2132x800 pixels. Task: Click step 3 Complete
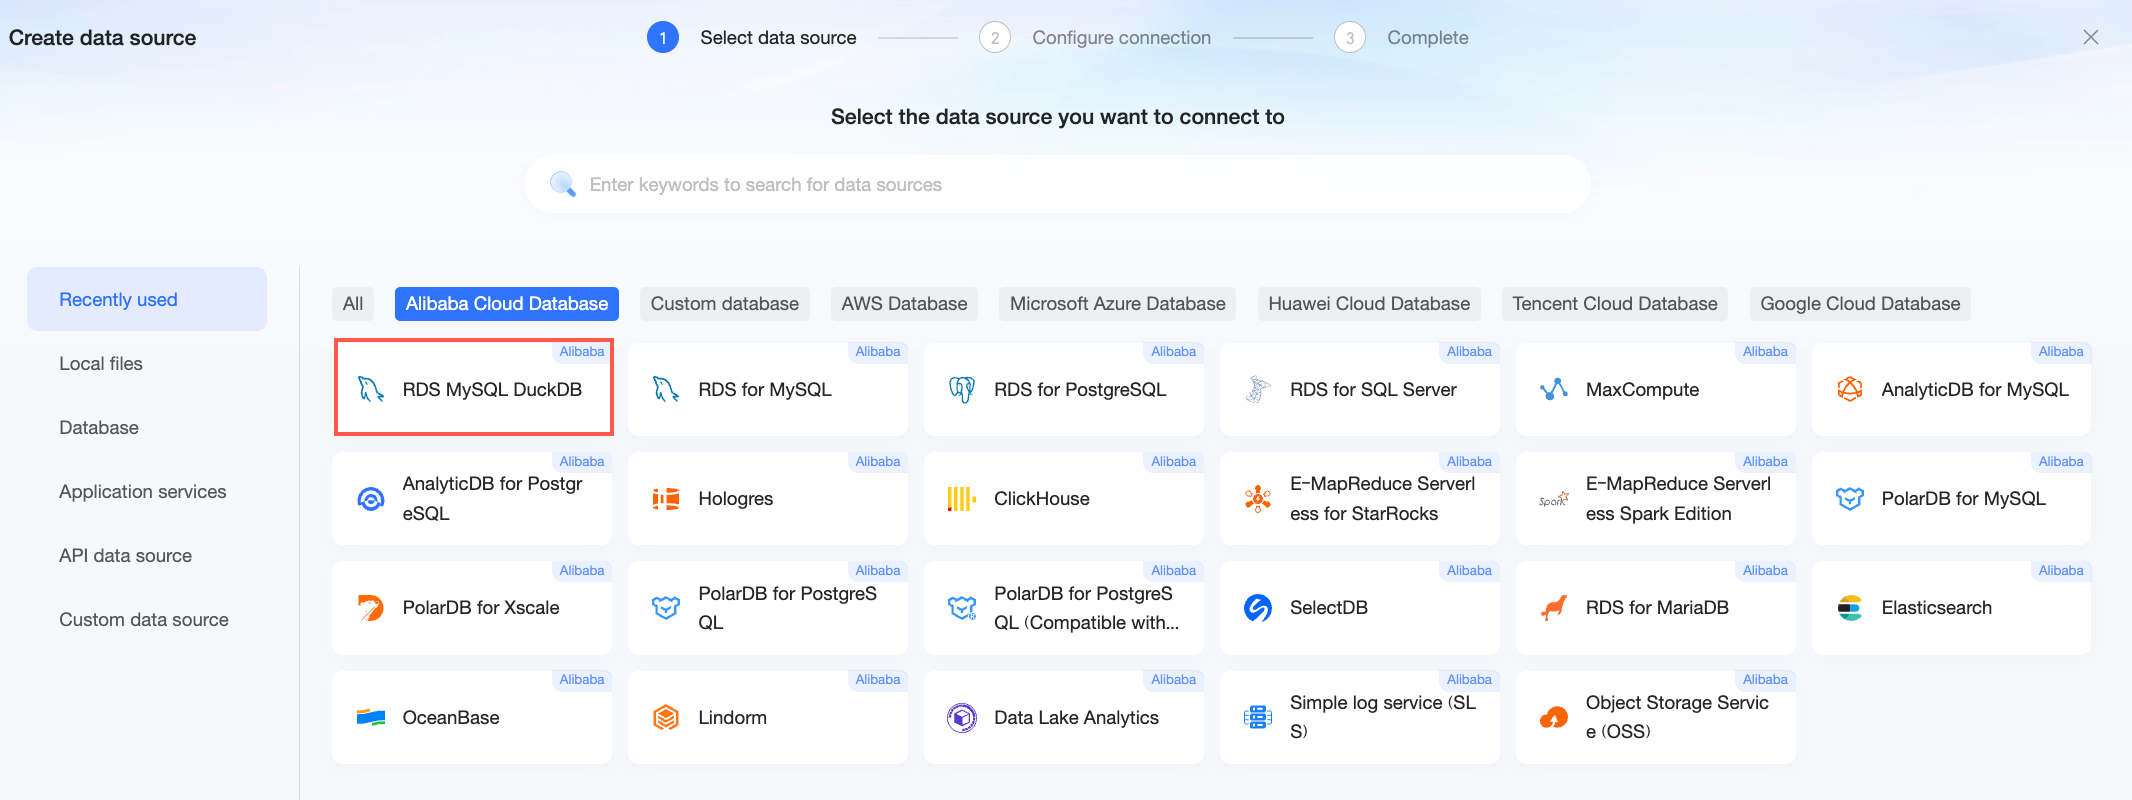(x=1401, y=37)
